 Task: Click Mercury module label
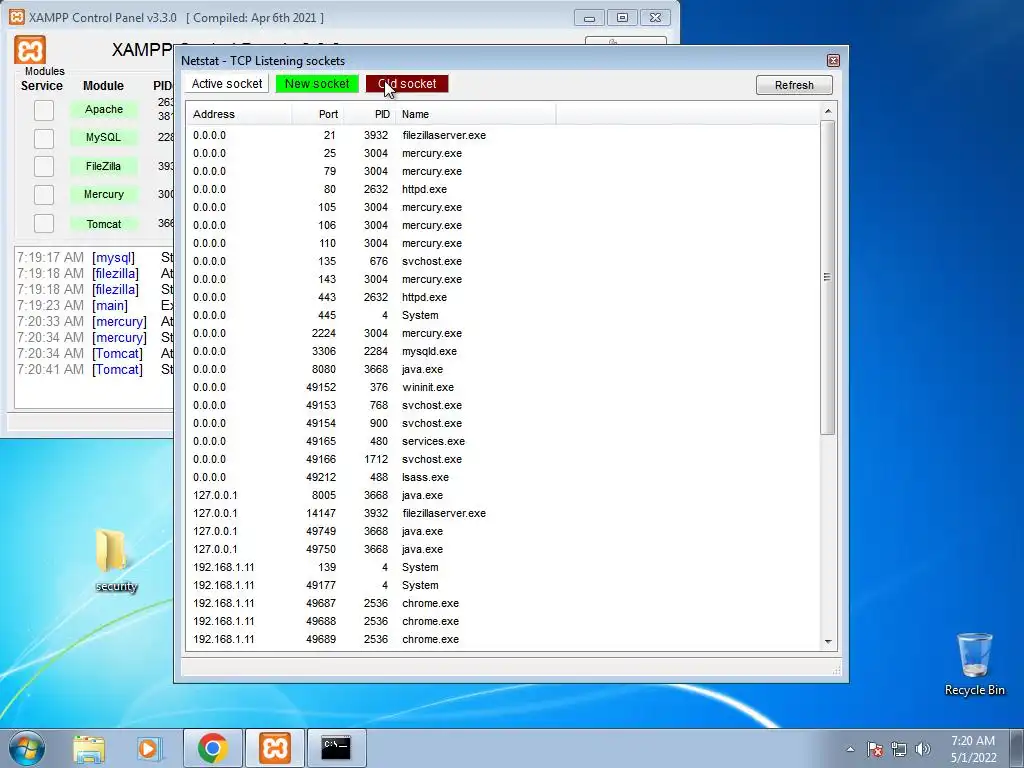[x=104, y=195]
